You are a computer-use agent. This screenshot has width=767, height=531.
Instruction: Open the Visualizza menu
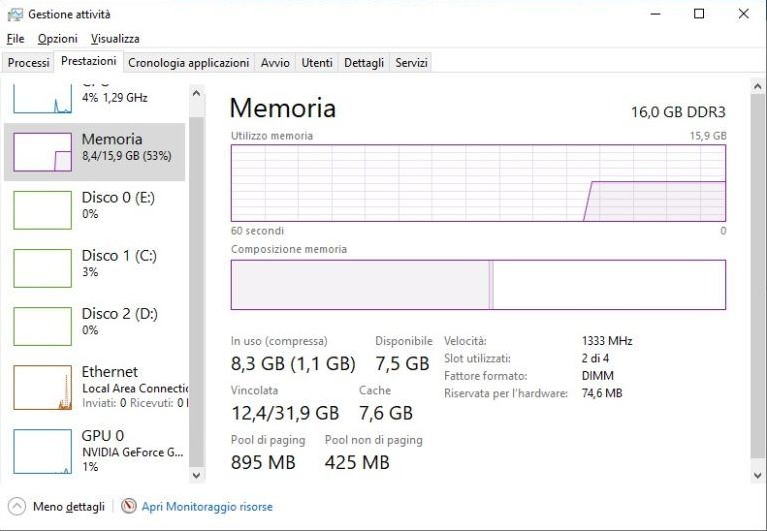pyautogui.click(x=115, y=38)
